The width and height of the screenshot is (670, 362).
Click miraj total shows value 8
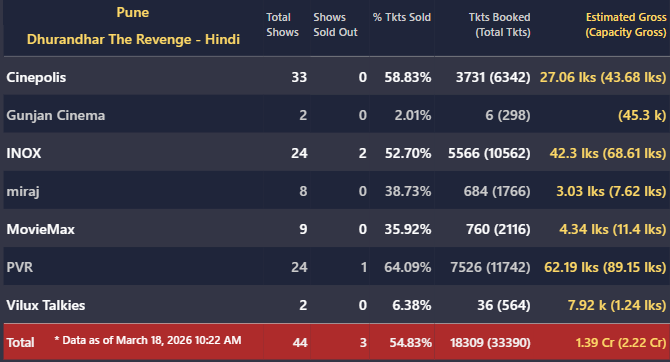point(303,191)
